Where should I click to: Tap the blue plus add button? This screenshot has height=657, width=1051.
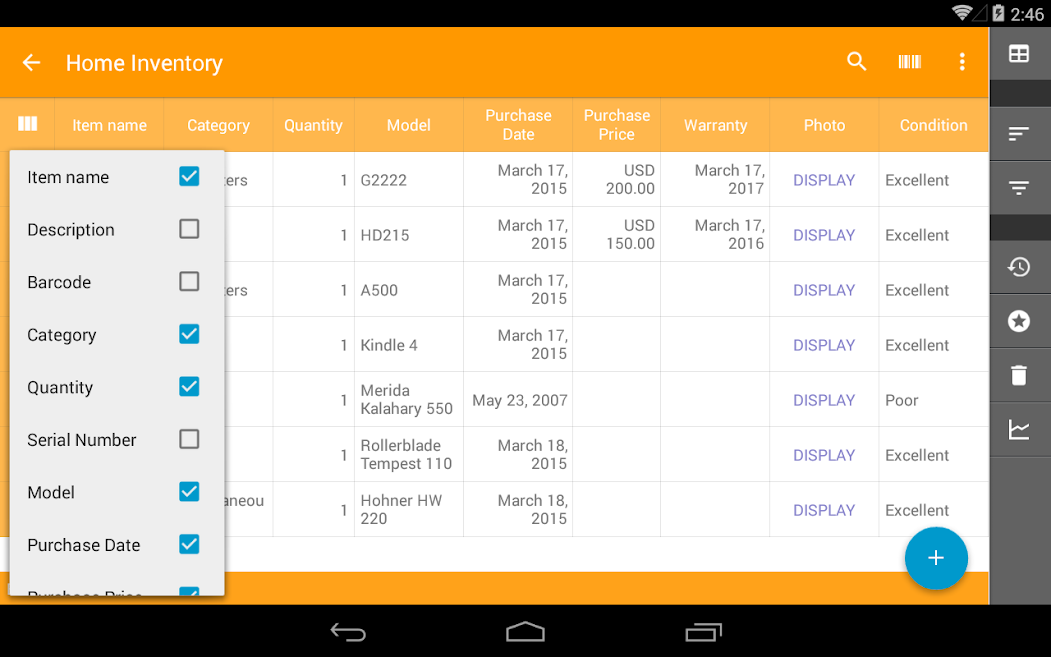[936, 558]
